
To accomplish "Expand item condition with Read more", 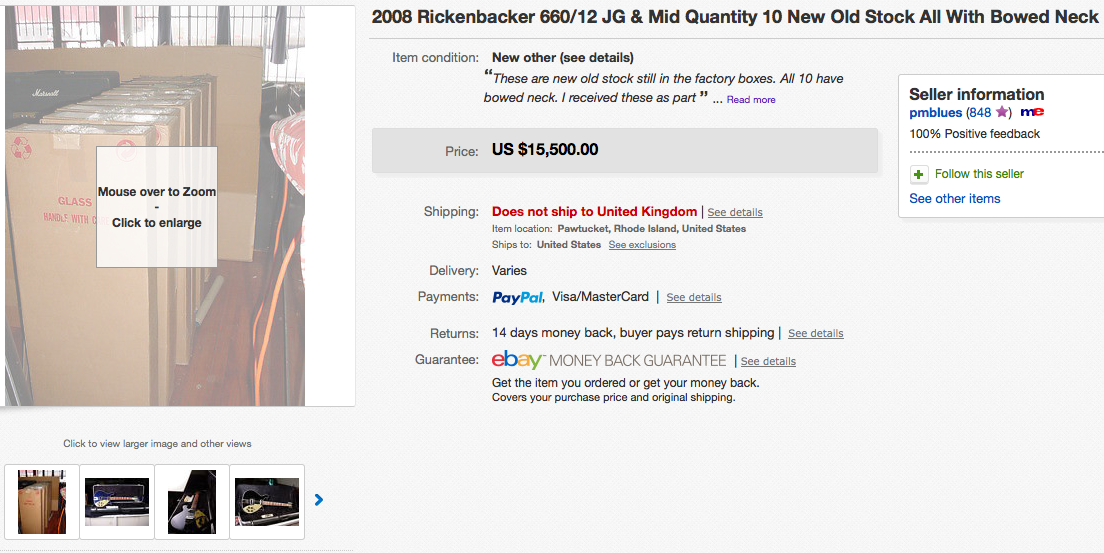I will [x=750, y=100].
